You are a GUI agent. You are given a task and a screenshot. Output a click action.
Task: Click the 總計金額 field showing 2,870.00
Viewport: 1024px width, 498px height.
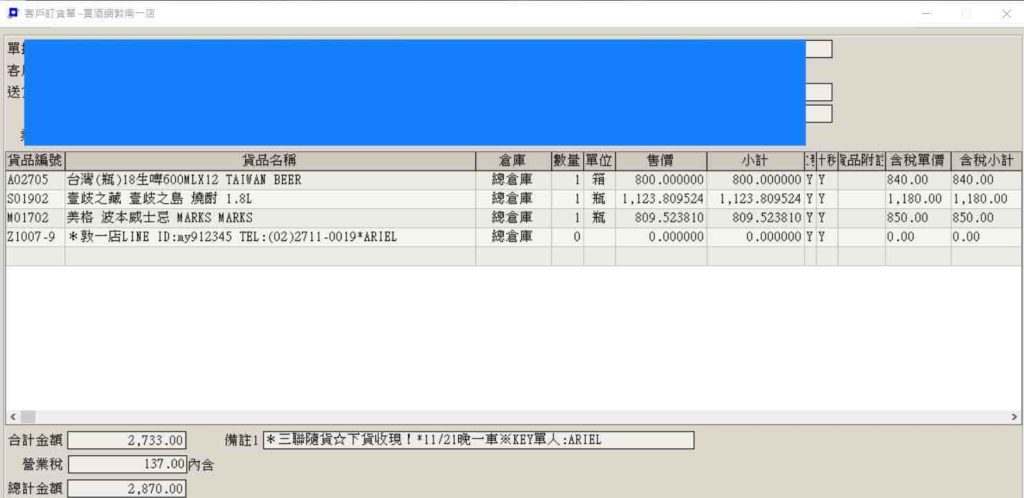[x=127, y=489]
